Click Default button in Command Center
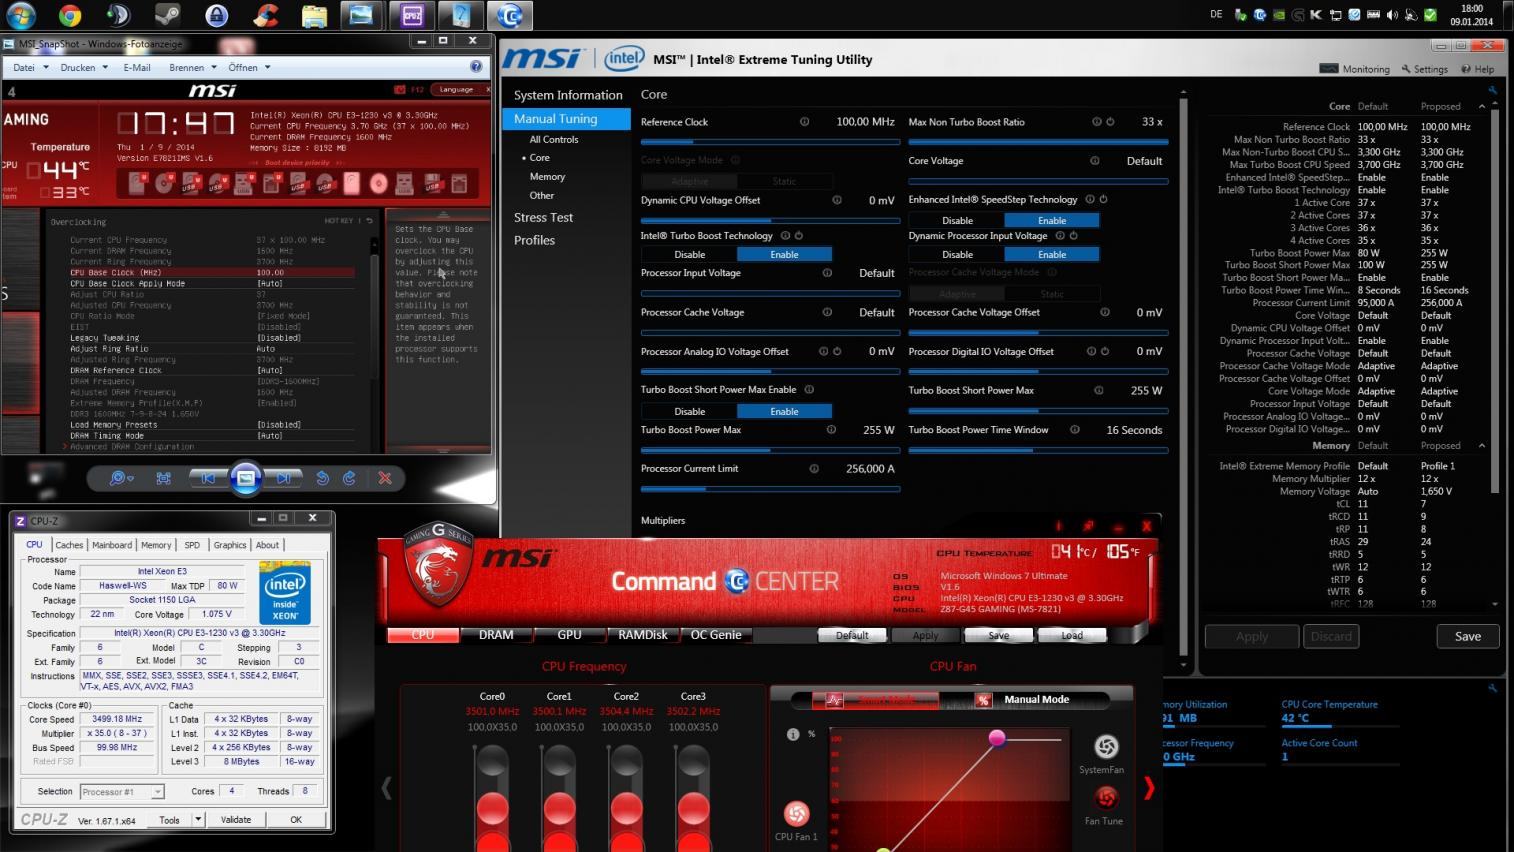The height and width of the screenshot is (852, 1514). [x=852, y=635]
